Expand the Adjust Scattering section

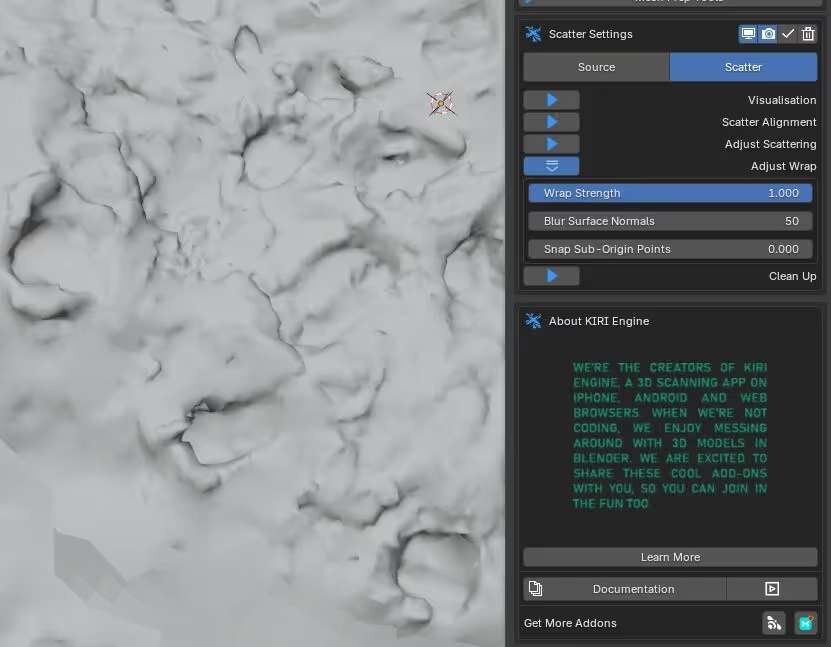[551, 144]
